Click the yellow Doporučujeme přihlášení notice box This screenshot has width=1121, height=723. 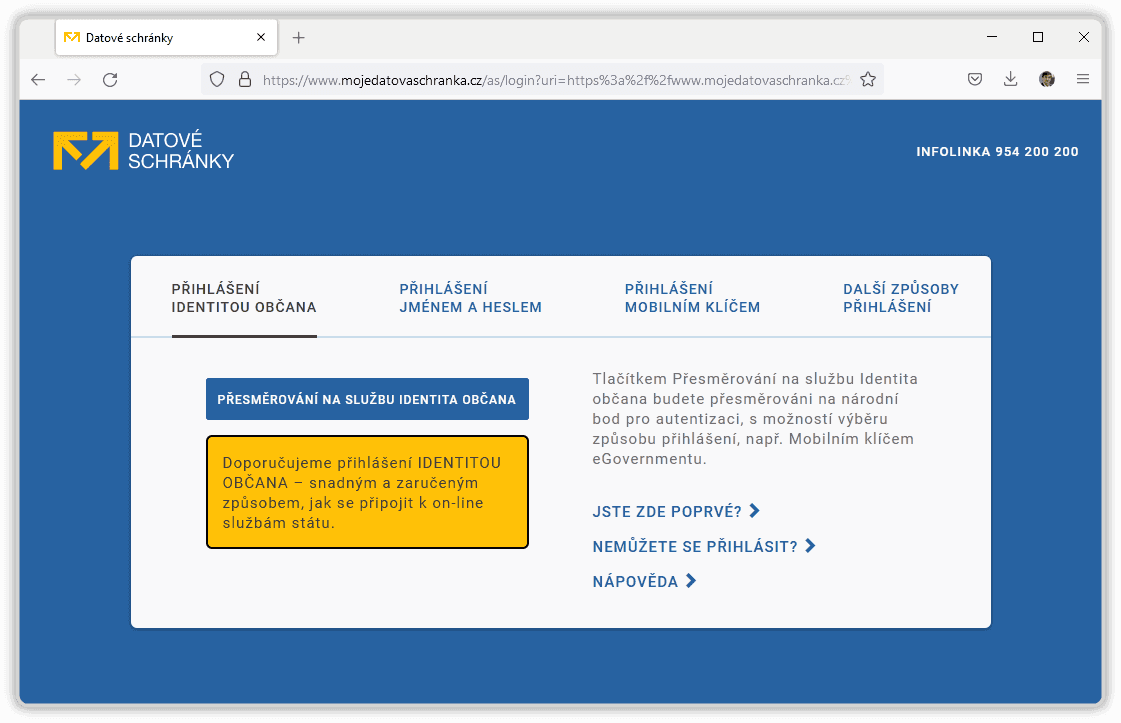coord(367,492)
